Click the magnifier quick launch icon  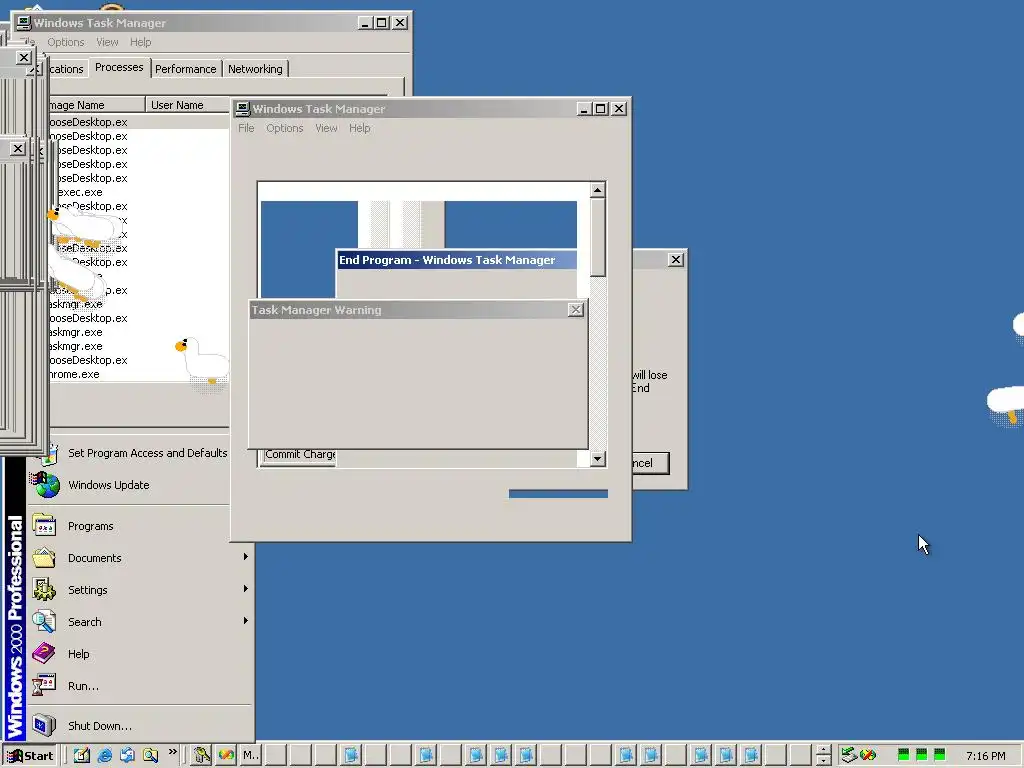[x=150, y=756]
